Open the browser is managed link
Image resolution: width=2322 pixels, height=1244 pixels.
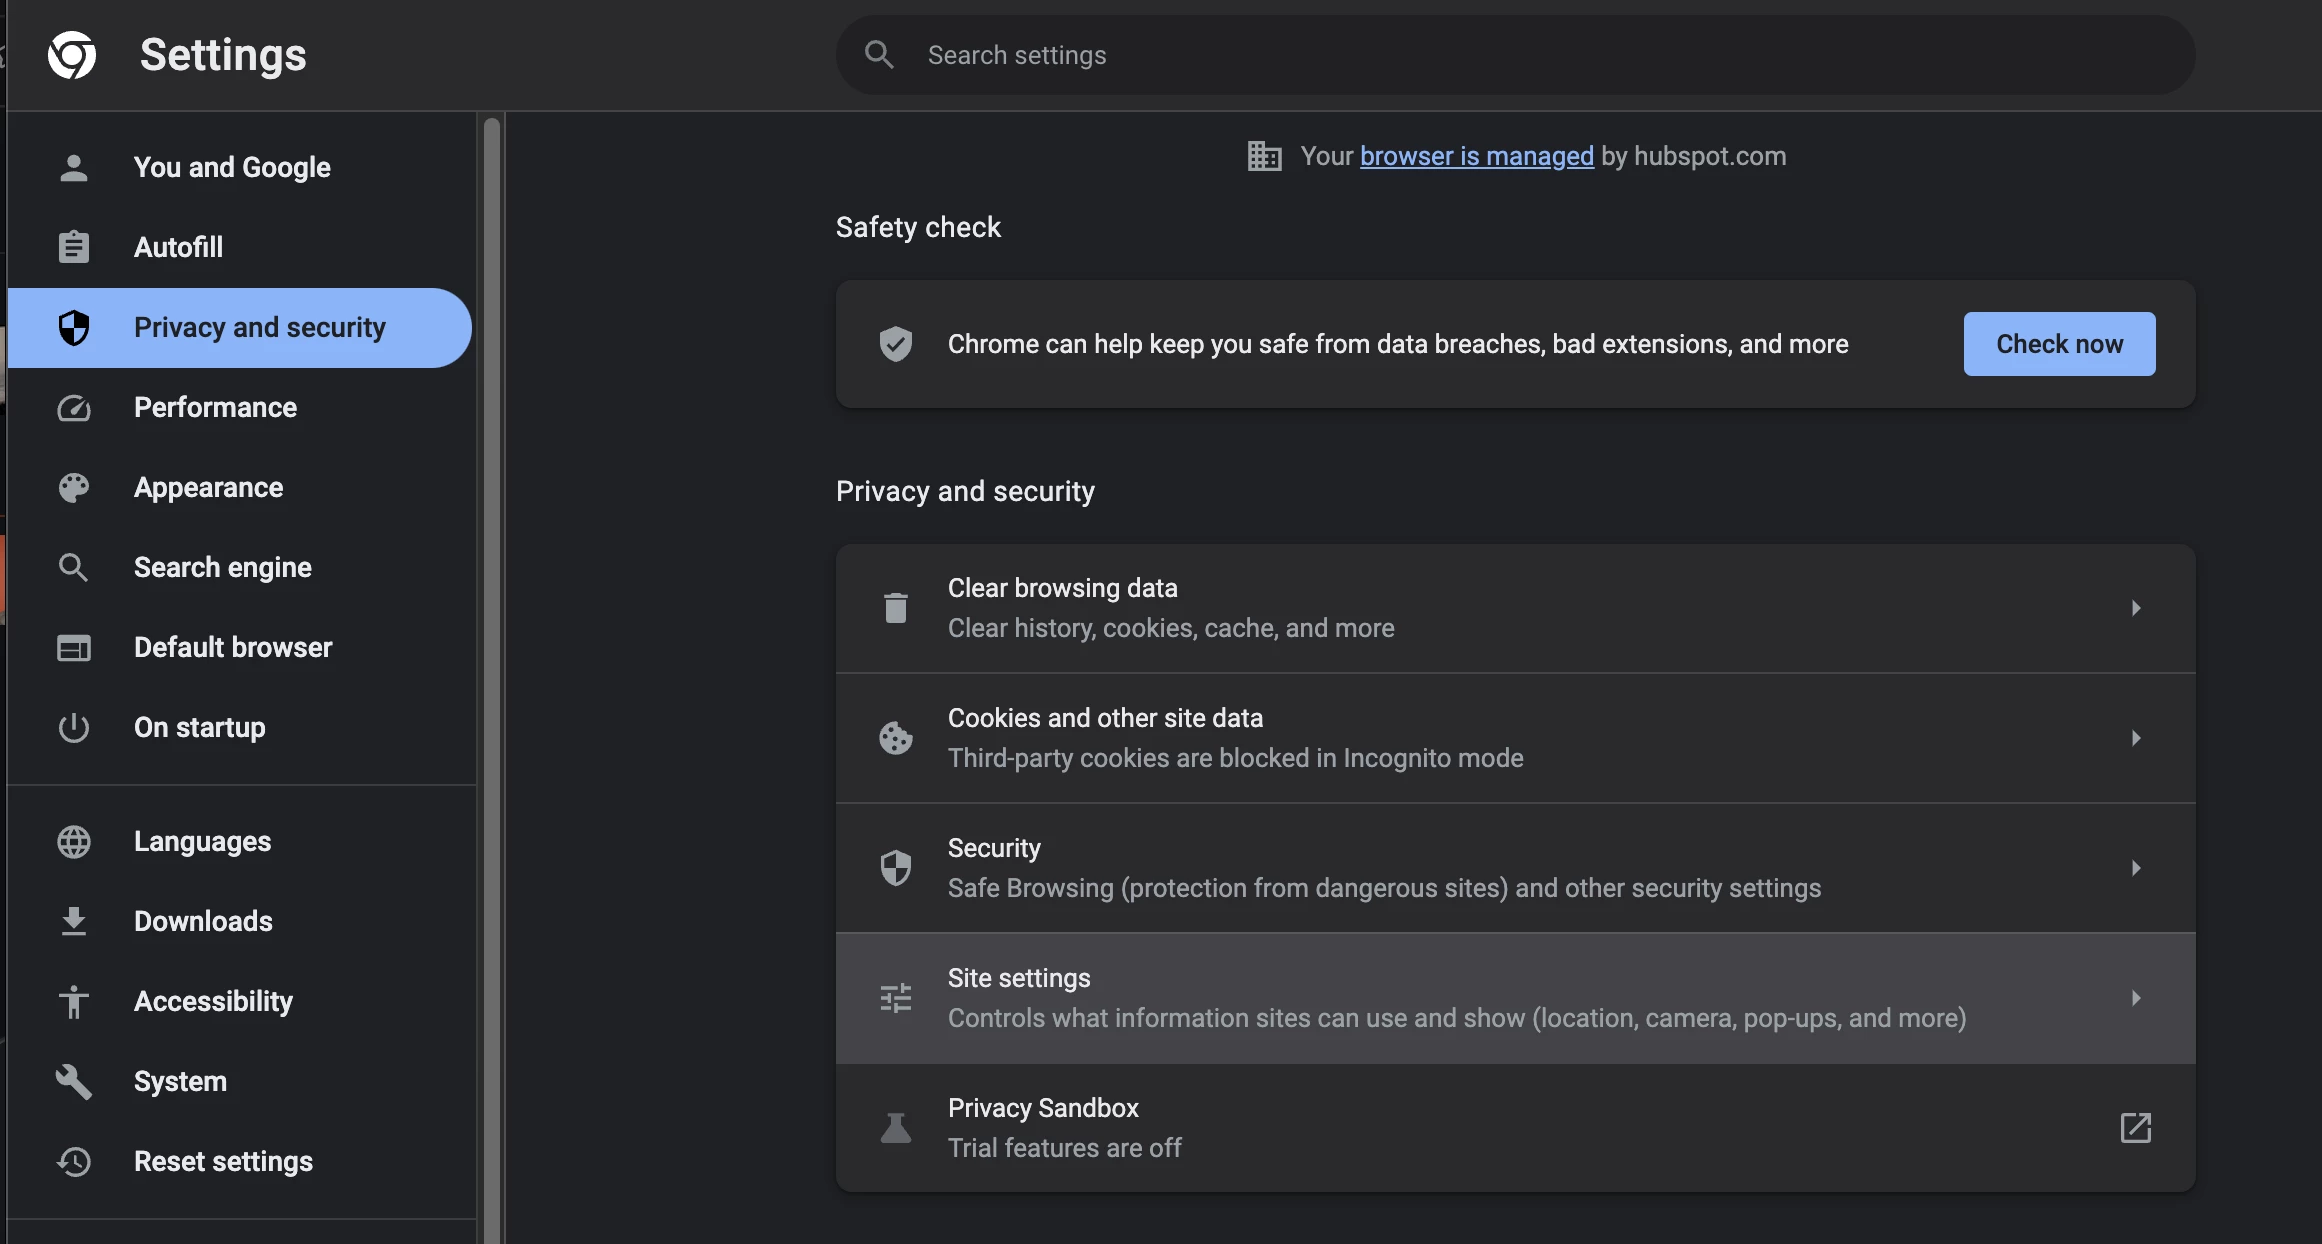(x=1476, y=157)
